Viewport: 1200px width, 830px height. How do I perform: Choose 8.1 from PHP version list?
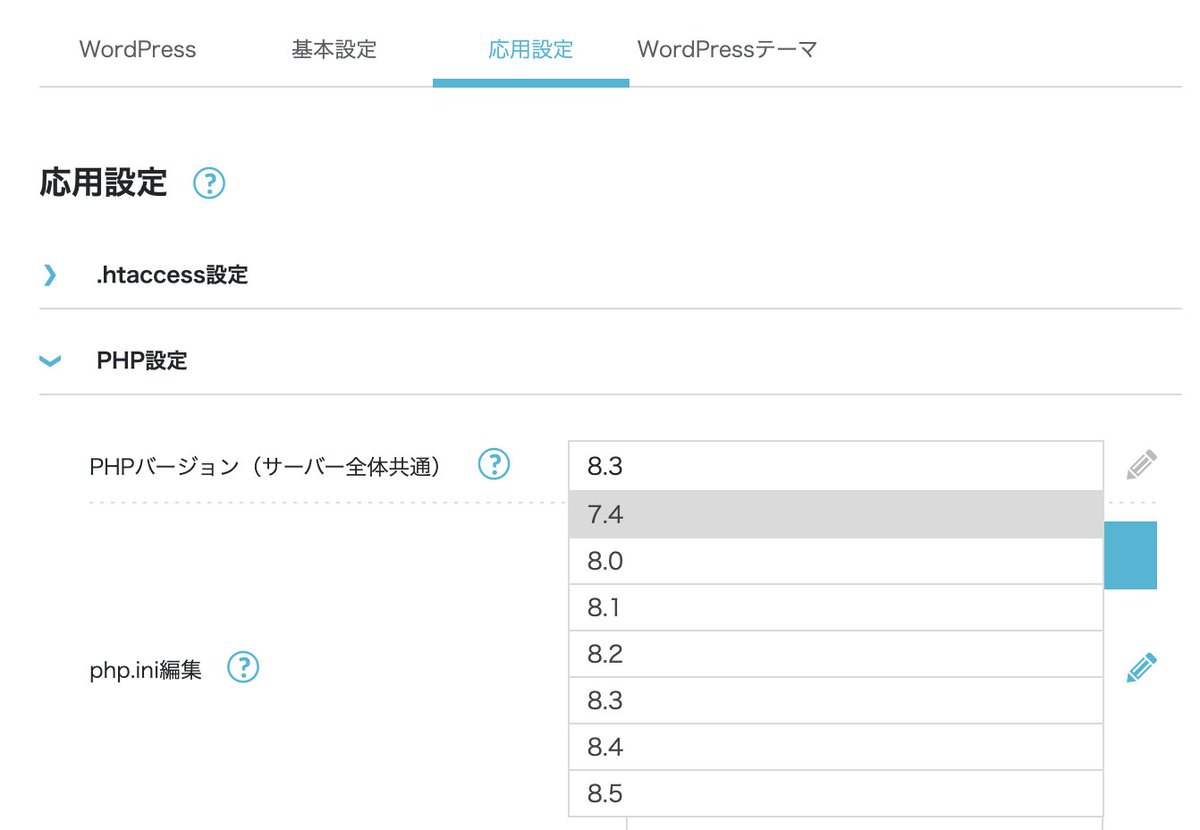pos(836,608)
